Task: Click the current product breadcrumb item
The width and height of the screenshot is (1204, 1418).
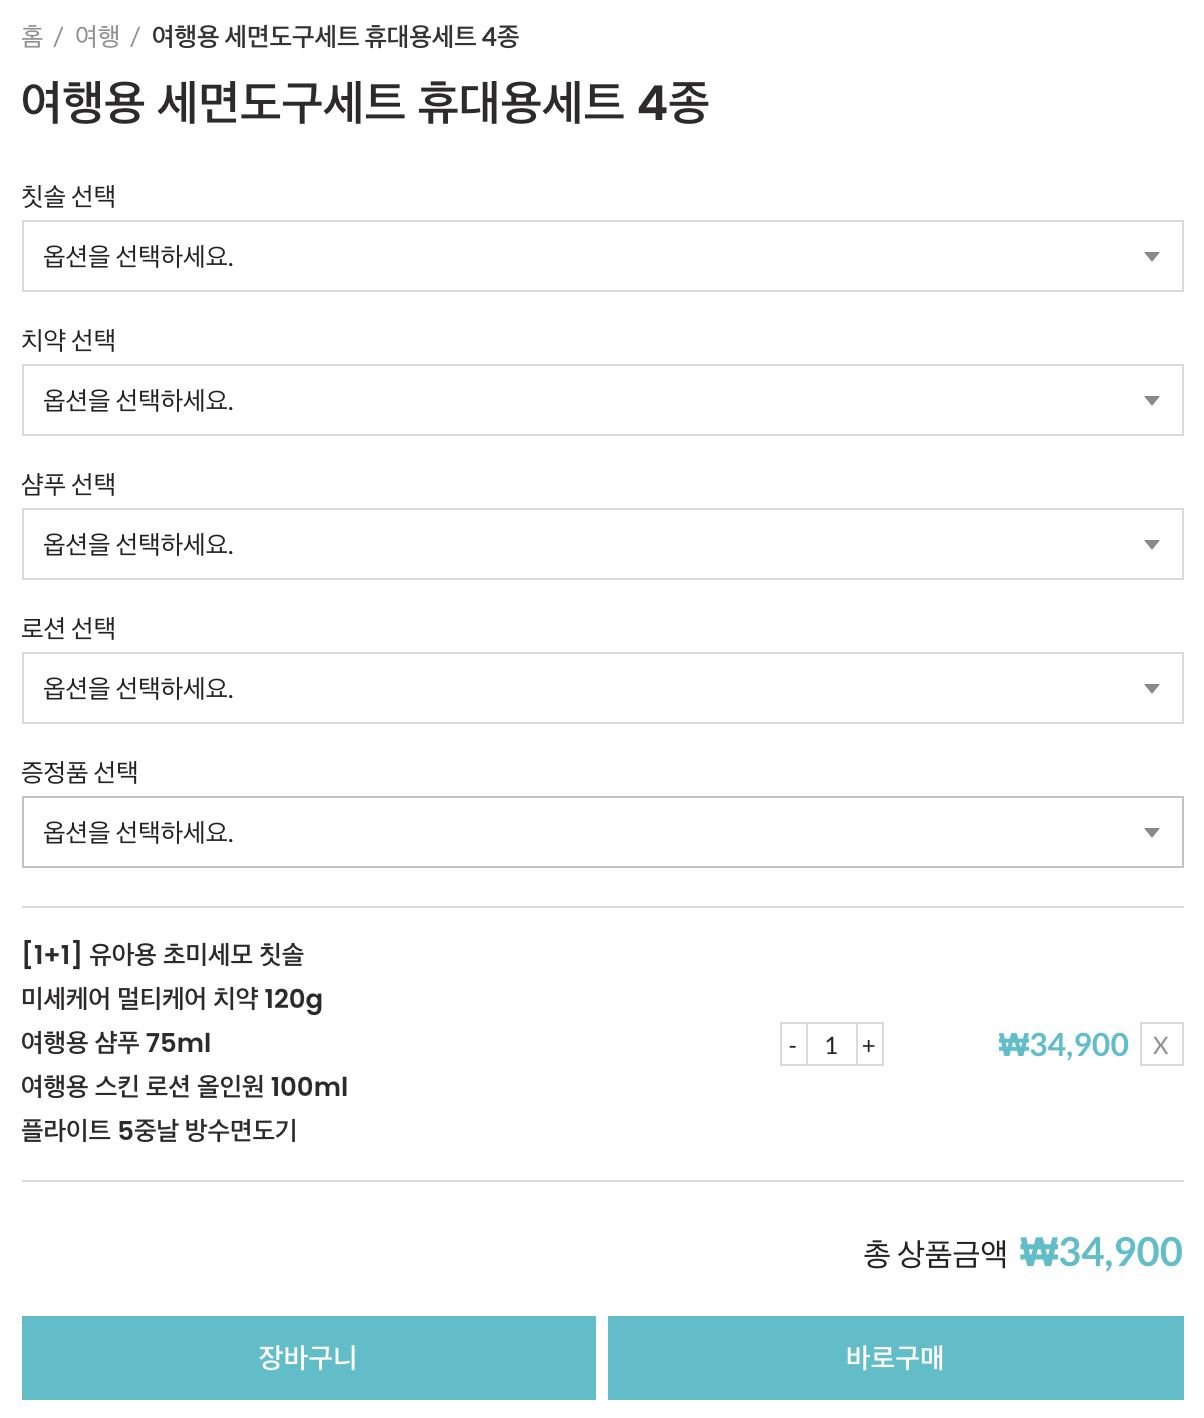Action: [335, 37]
